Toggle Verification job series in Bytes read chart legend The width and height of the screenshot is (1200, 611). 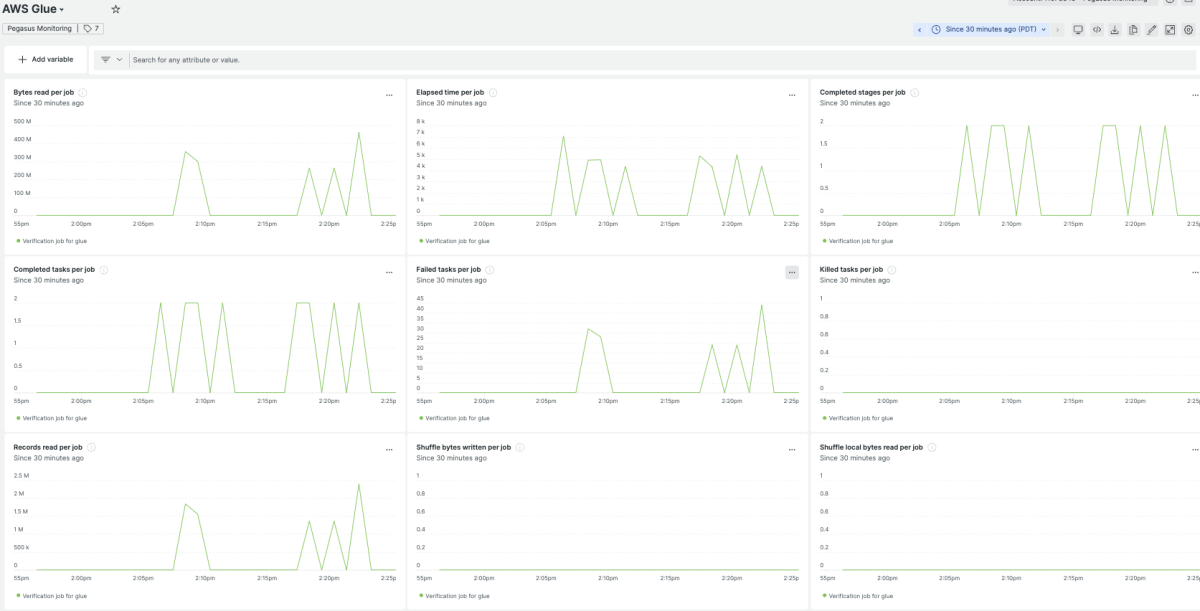pyautogui.click(x=54, y=241)
